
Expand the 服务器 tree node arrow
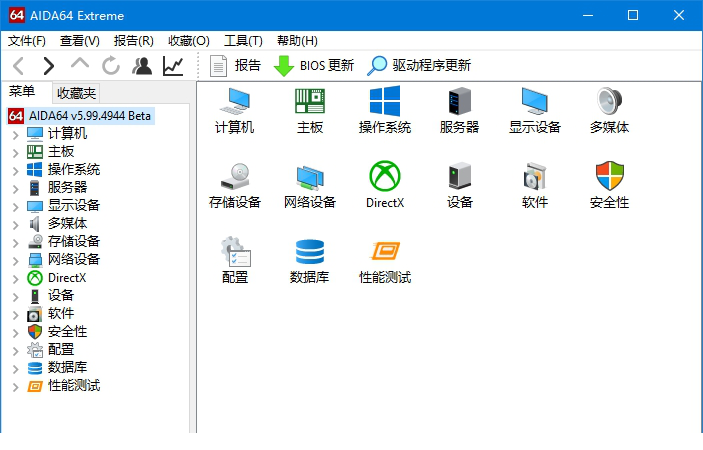point(16,189)
